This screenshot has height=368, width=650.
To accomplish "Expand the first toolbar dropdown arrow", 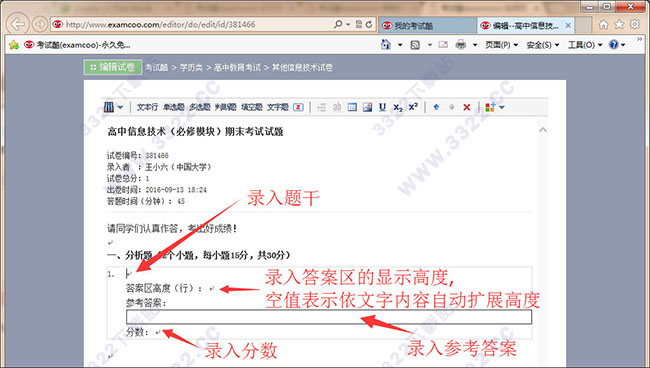I will [x=120, y=107].
